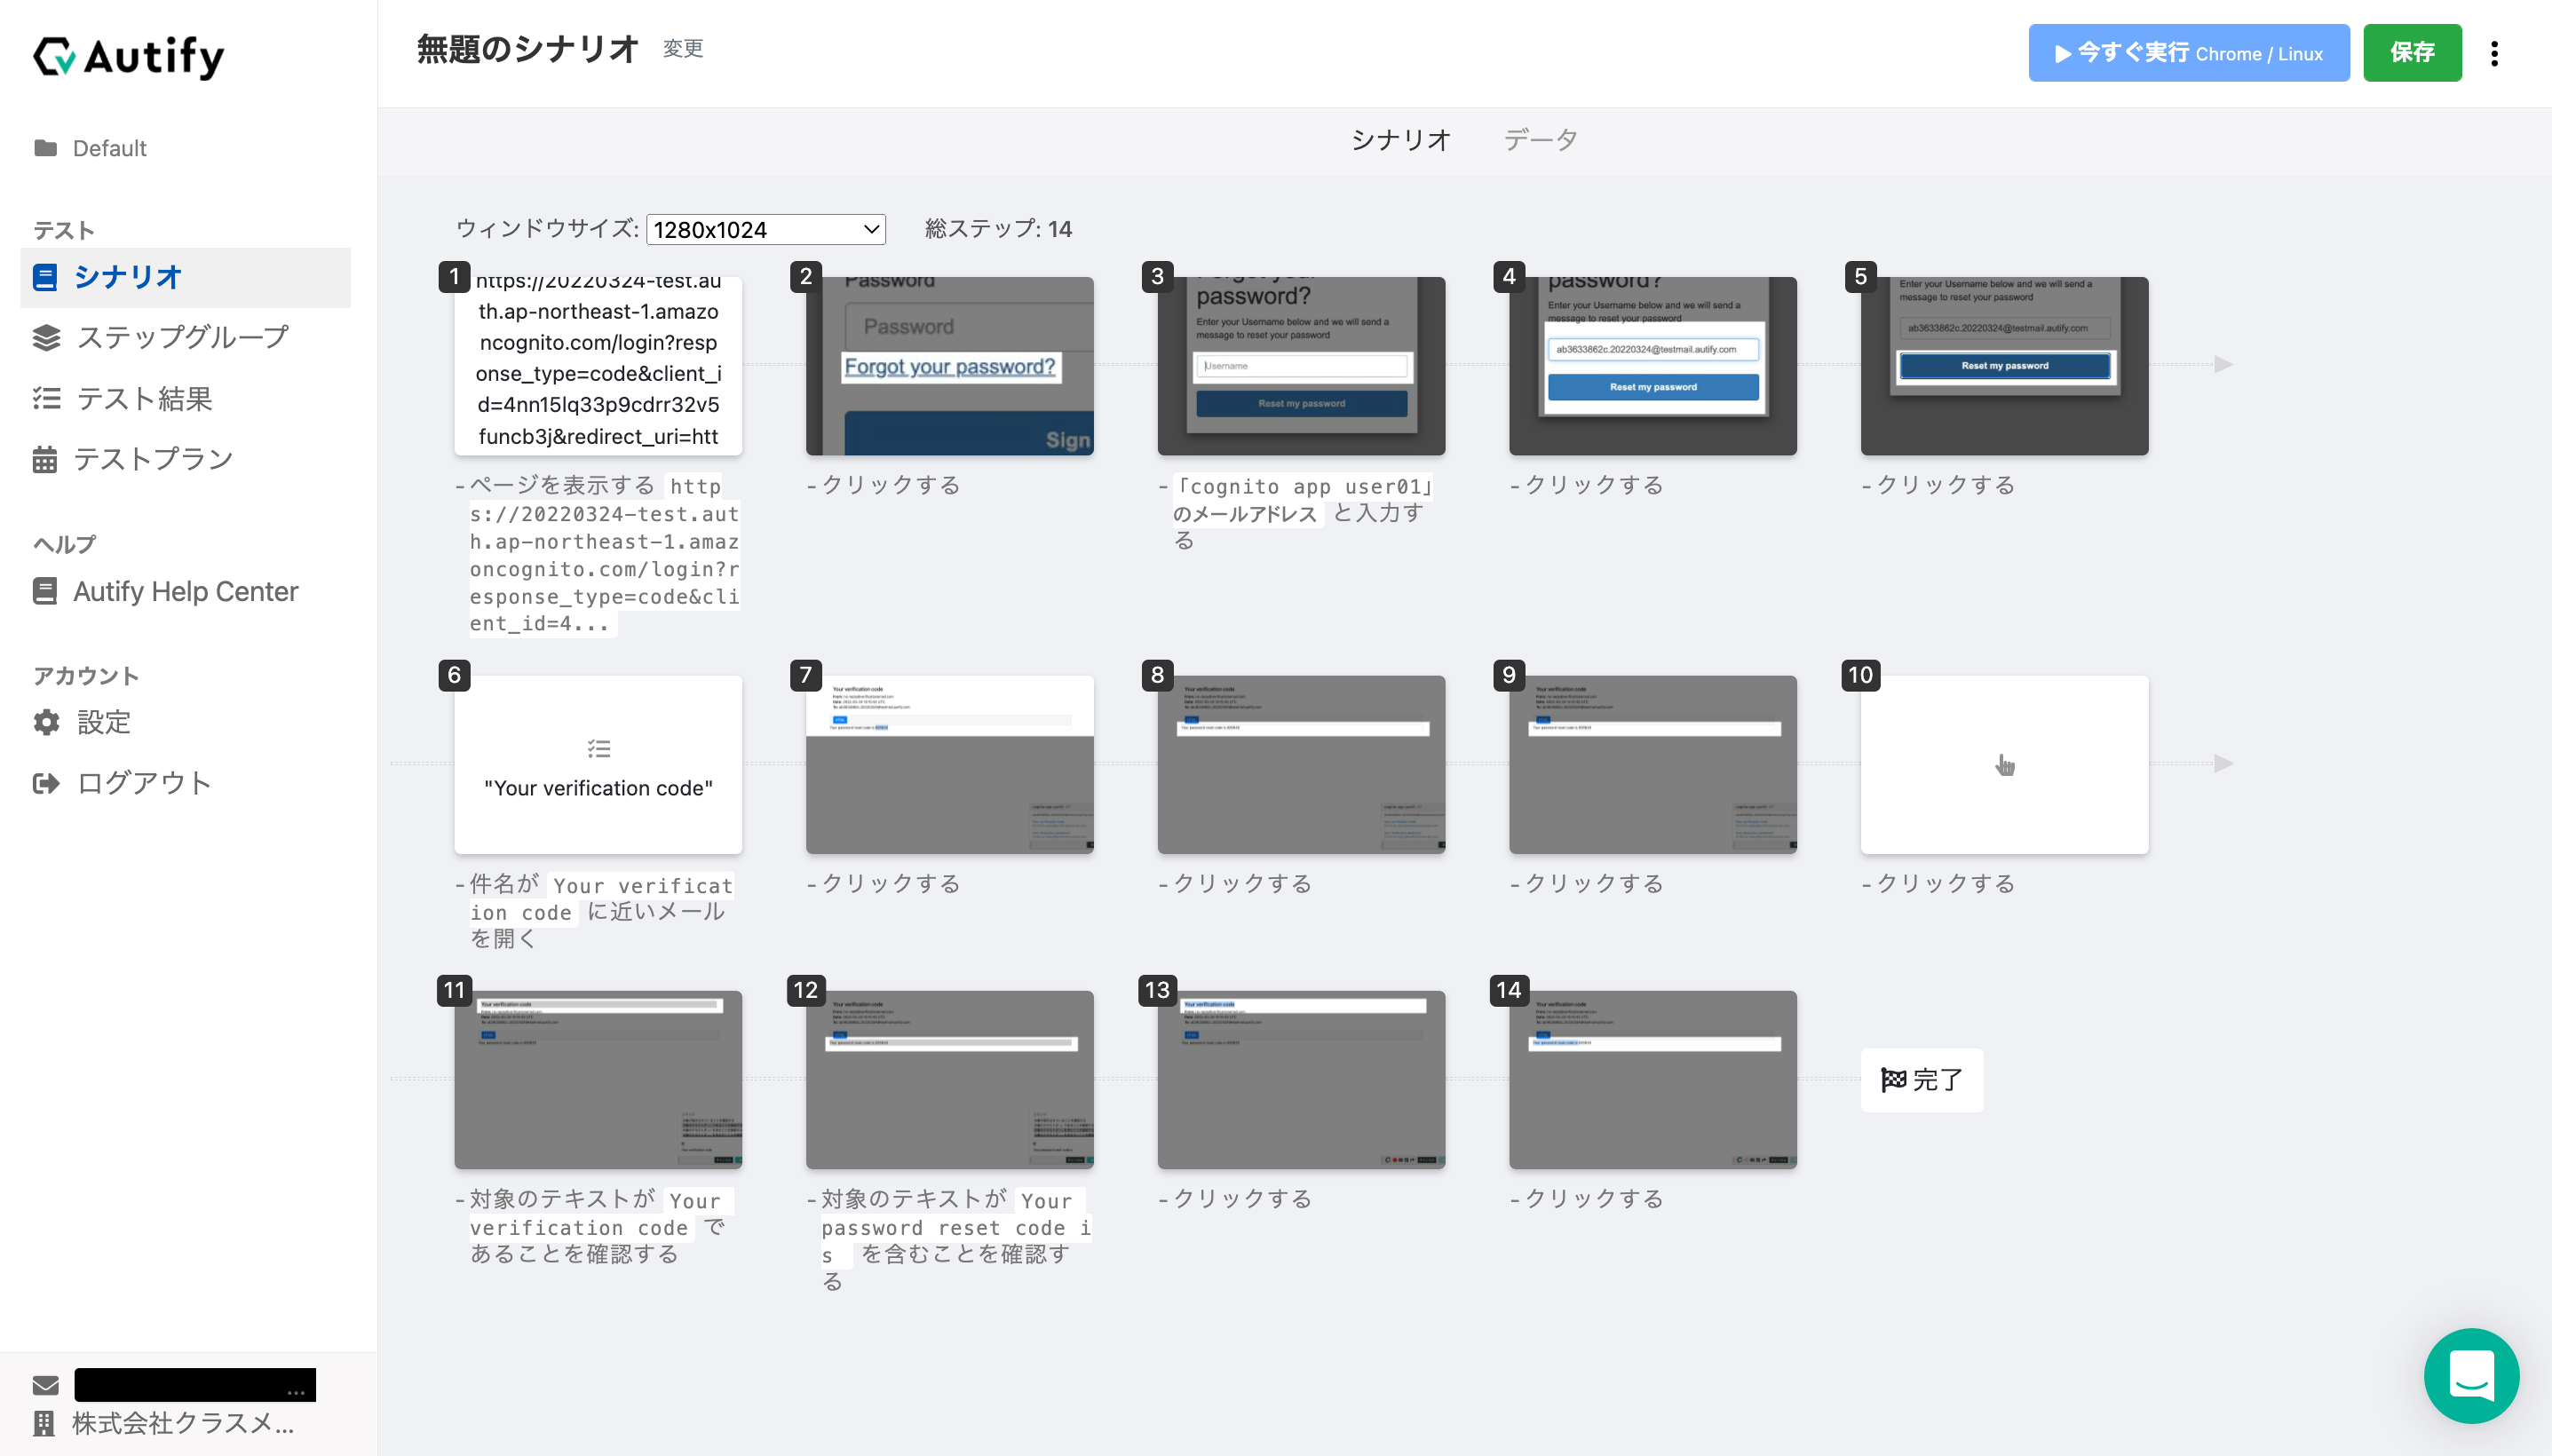The width and height of the screenshot is (2552, 1456).
Task: Open the chat support bubble icon
Action: tap(2471, 1375)
